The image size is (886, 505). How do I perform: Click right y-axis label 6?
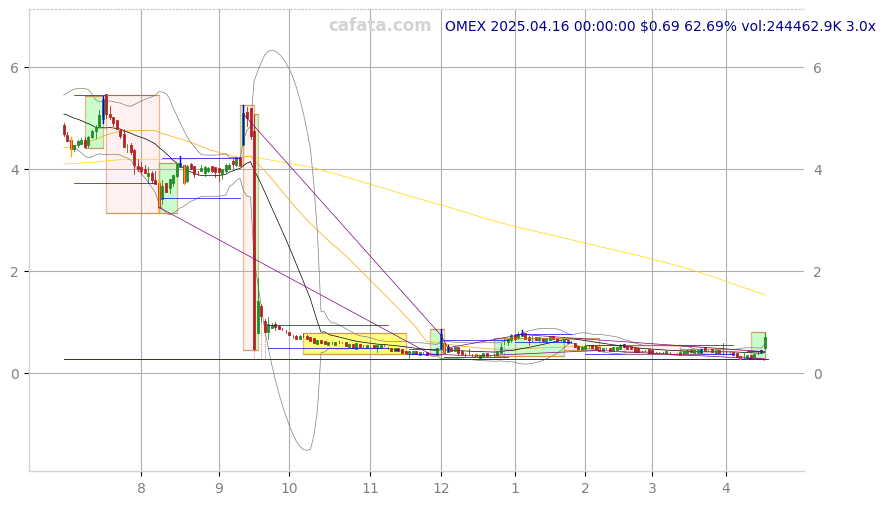pos(817,68)
